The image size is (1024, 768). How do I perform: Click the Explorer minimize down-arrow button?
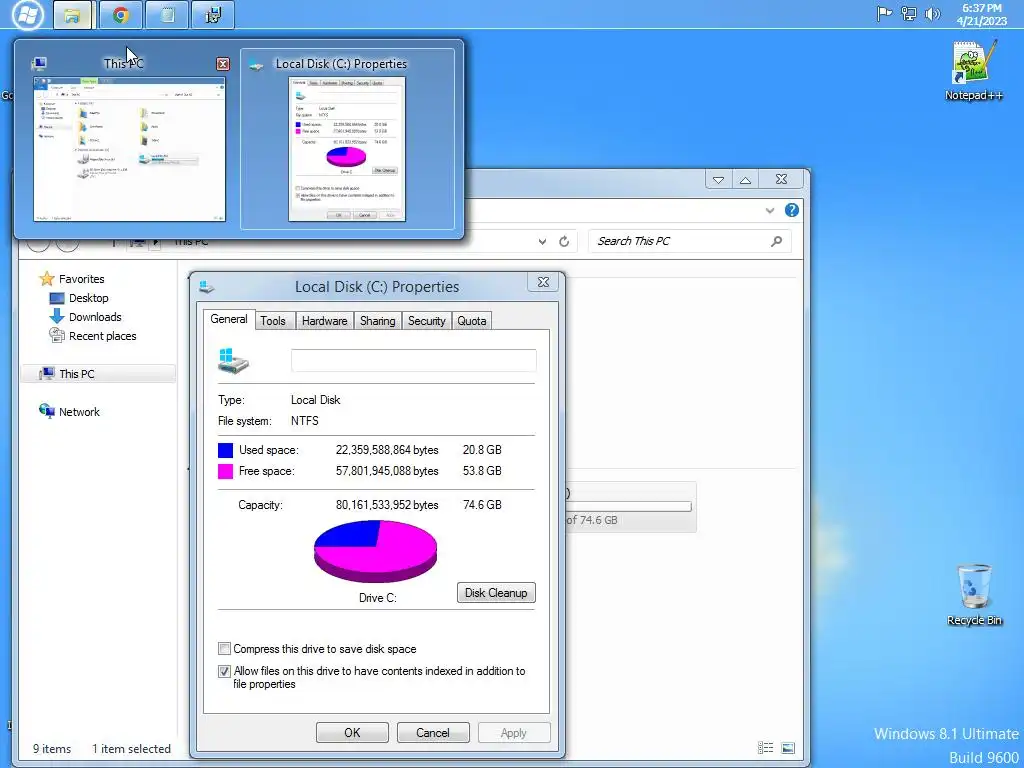pos(718,180)
